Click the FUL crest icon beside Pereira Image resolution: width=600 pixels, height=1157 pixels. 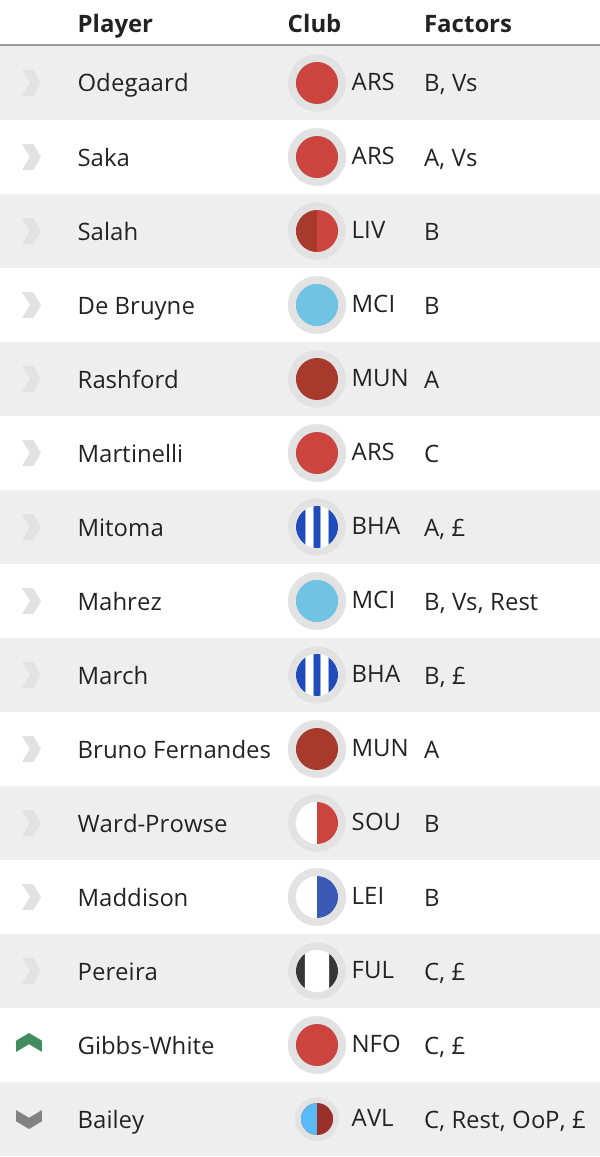316,970
